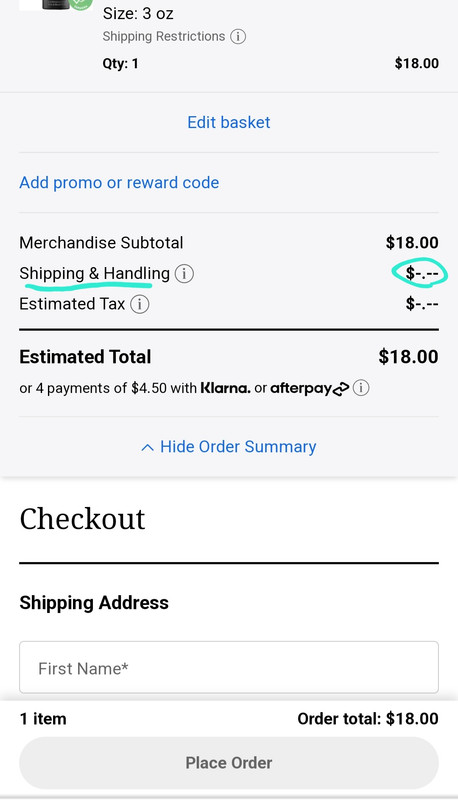Click the Merchandise Subtotal value

[x=412, y=243]
